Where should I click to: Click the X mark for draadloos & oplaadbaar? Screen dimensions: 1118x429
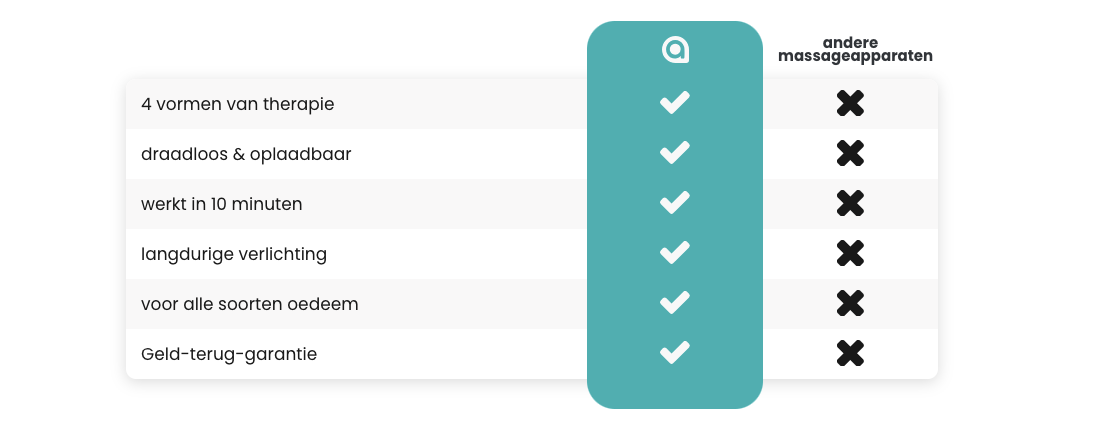pyautogui.click(x=850, y=154)
